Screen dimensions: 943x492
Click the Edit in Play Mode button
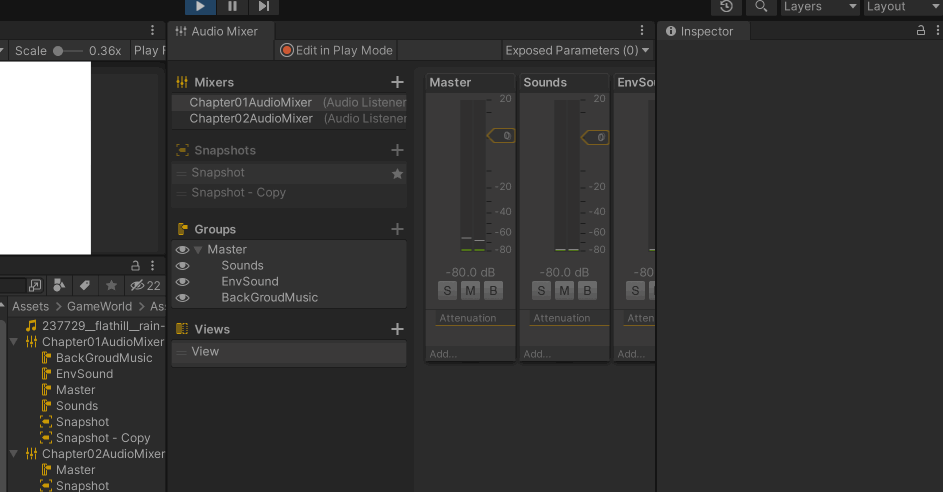coord(337,50)
